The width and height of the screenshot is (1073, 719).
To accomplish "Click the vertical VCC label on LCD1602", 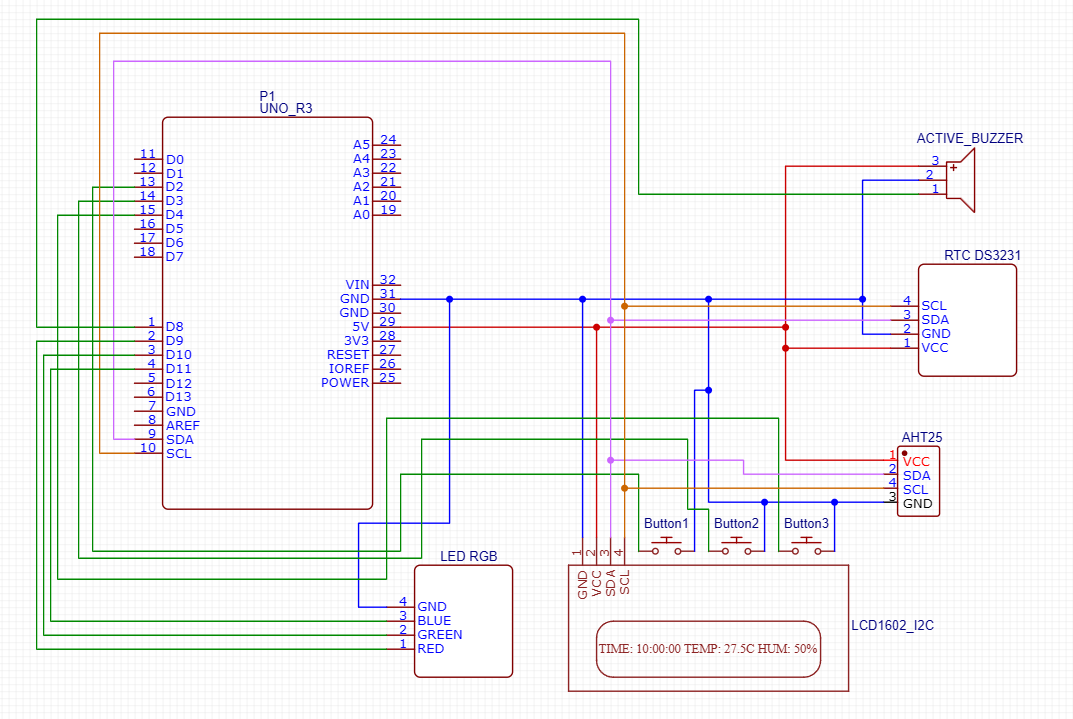I will click(x=597, y=584).
